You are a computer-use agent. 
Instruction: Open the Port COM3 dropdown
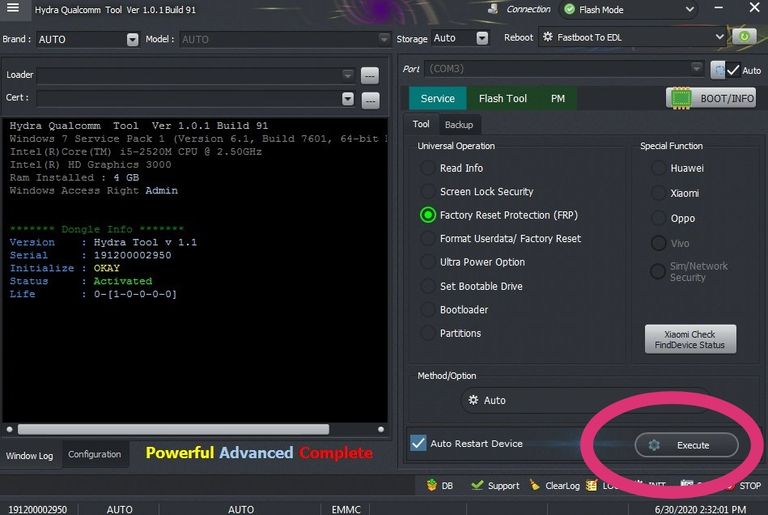pos(696,68)
